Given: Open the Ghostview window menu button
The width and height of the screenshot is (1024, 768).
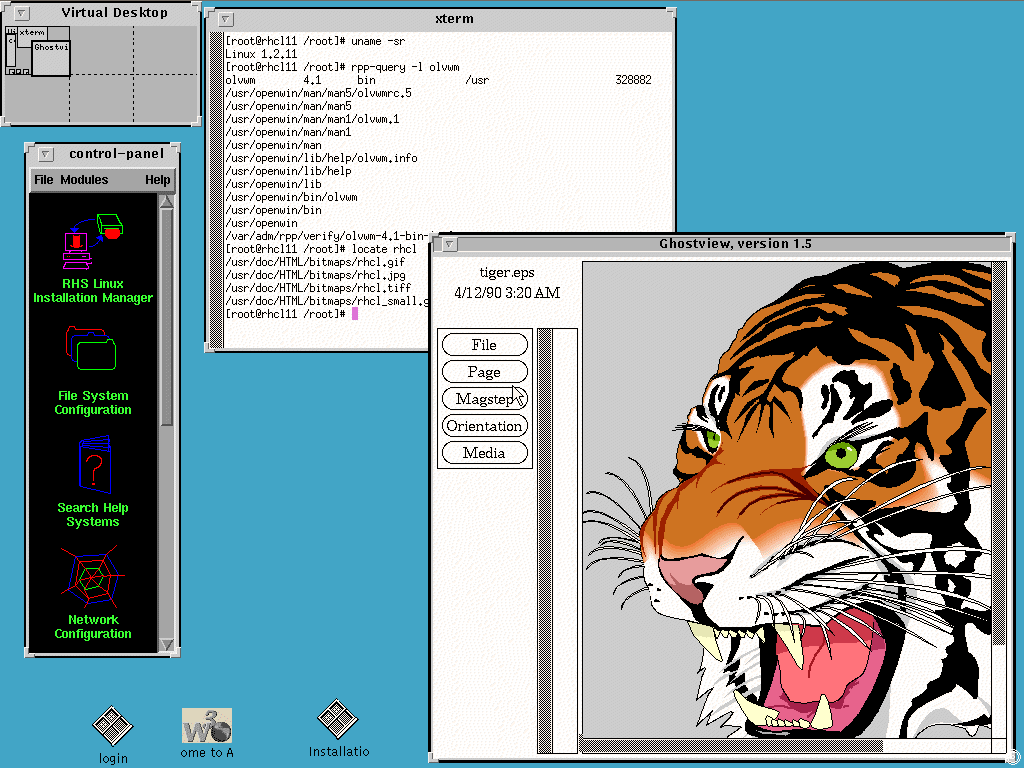Looking at the screenshot, I should (449, 244).
